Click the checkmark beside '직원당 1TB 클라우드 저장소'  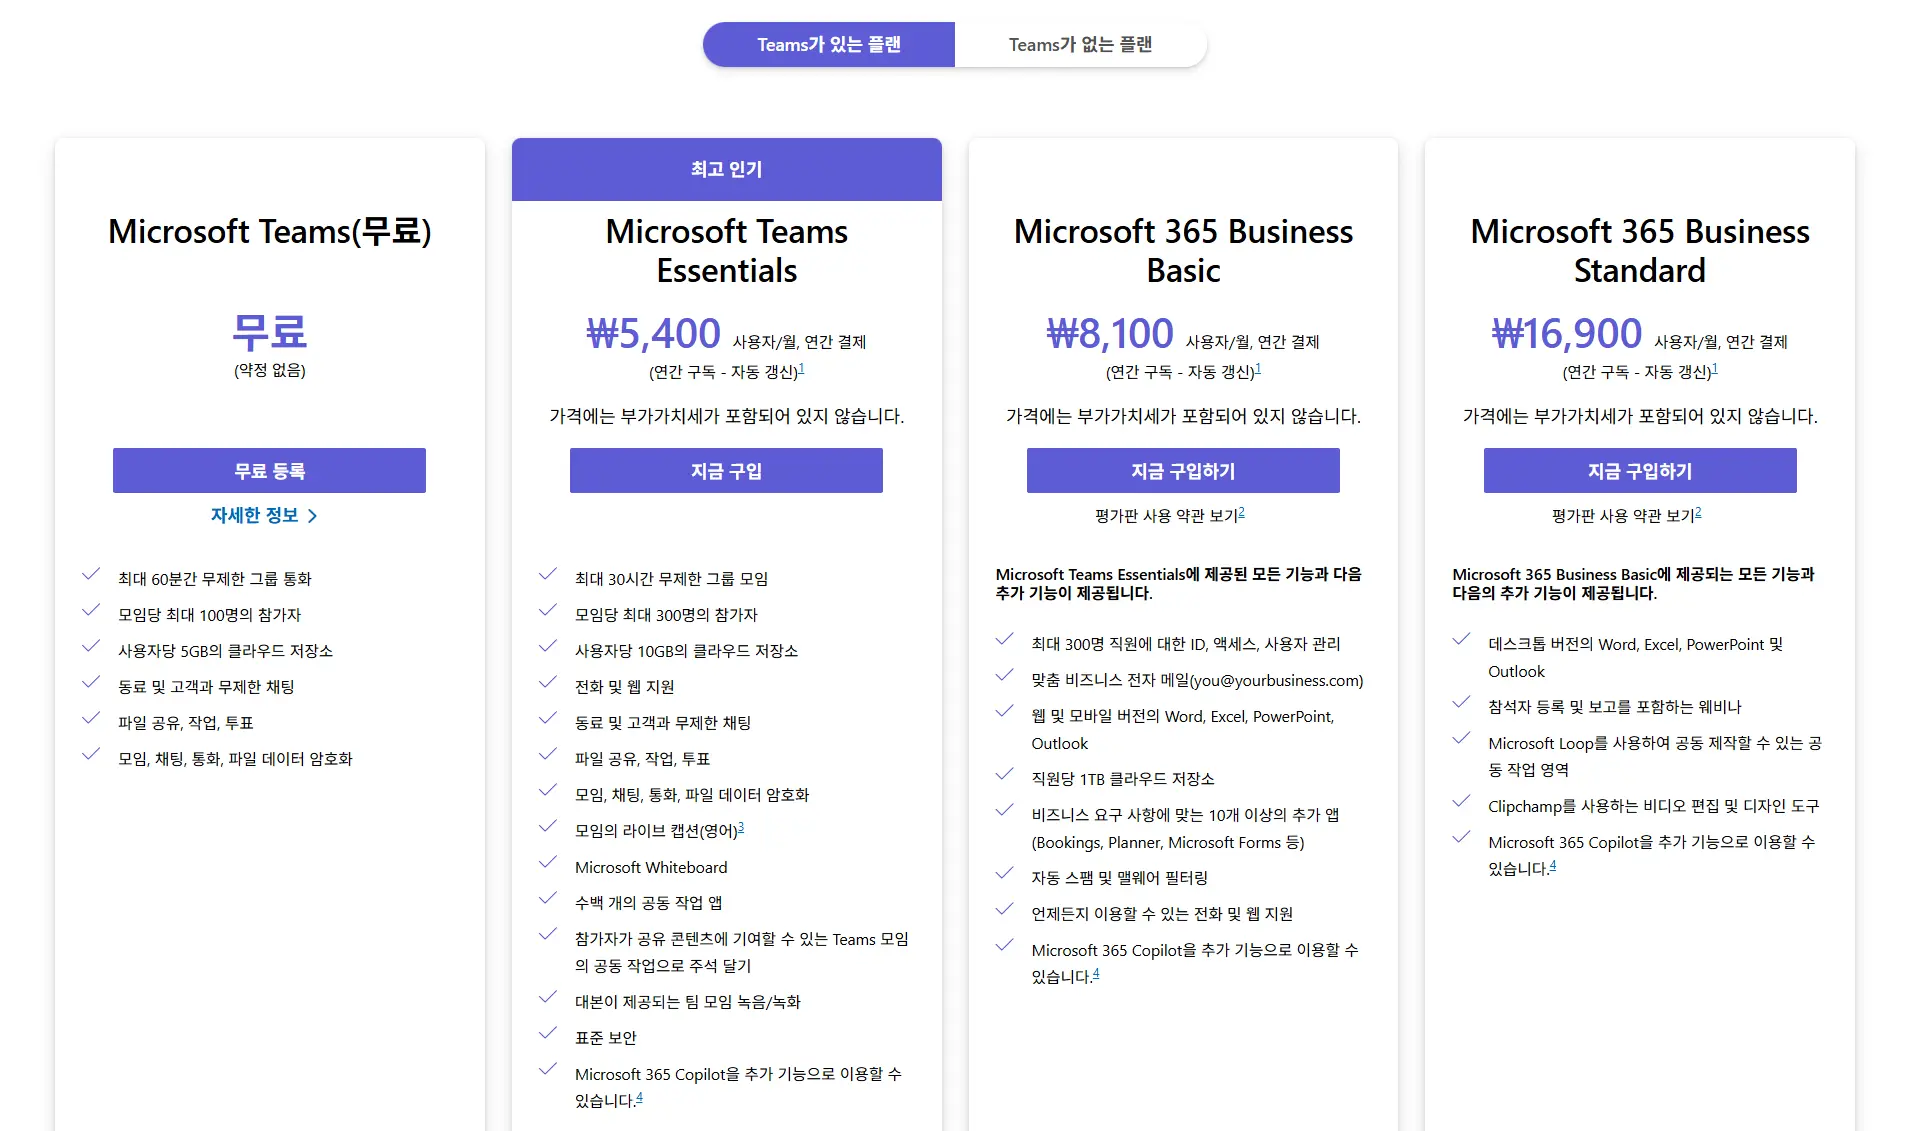click(1005, 775)
